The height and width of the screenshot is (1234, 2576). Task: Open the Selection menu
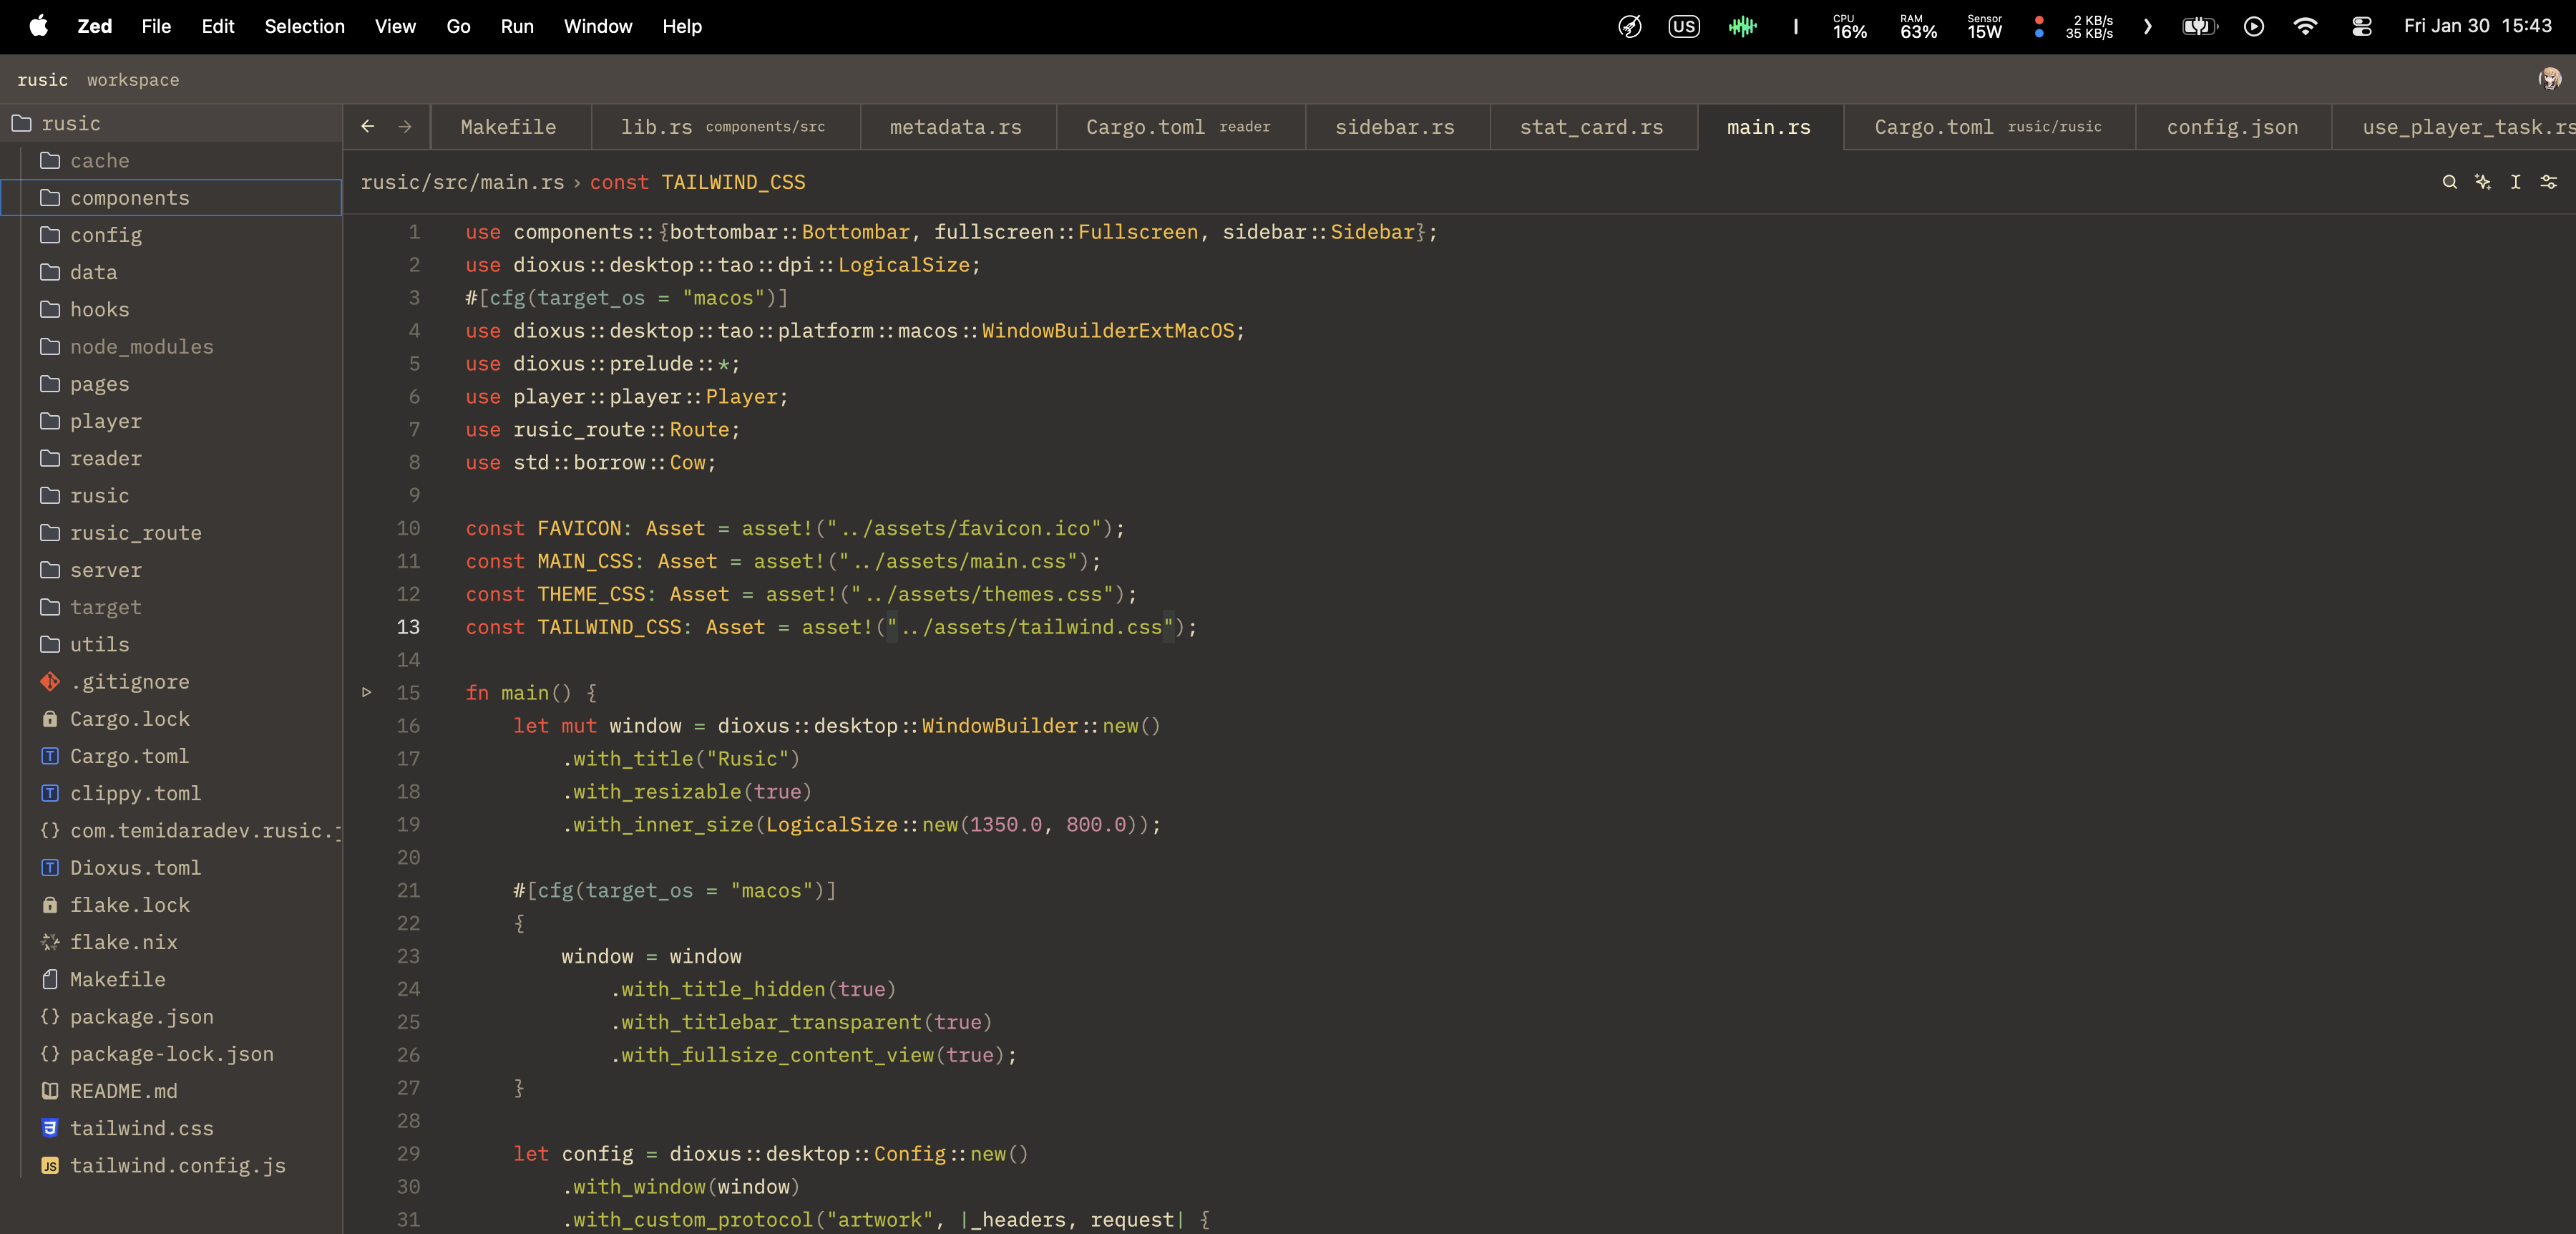click(x=304, y=27)
